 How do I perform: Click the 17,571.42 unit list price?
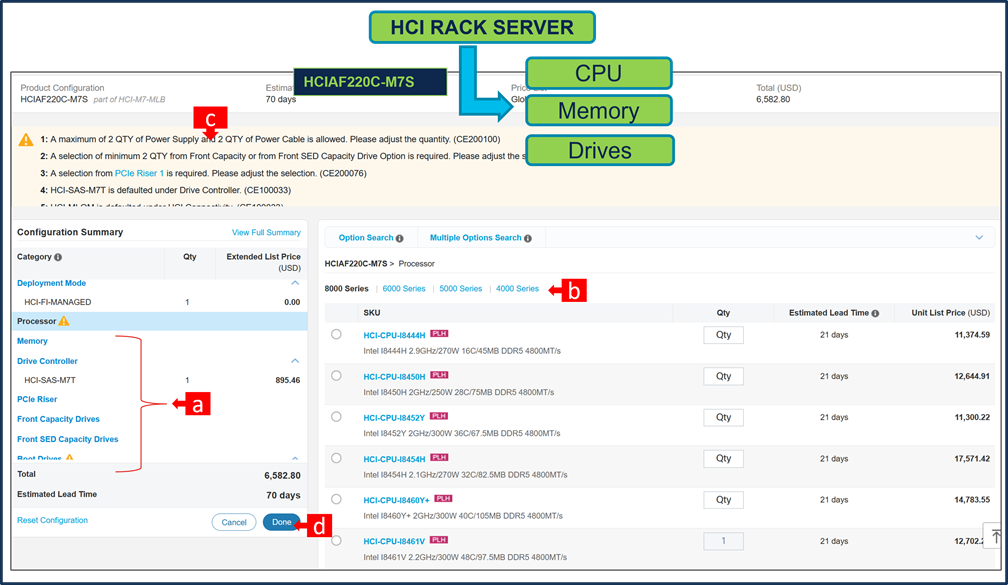click(972, 459)
